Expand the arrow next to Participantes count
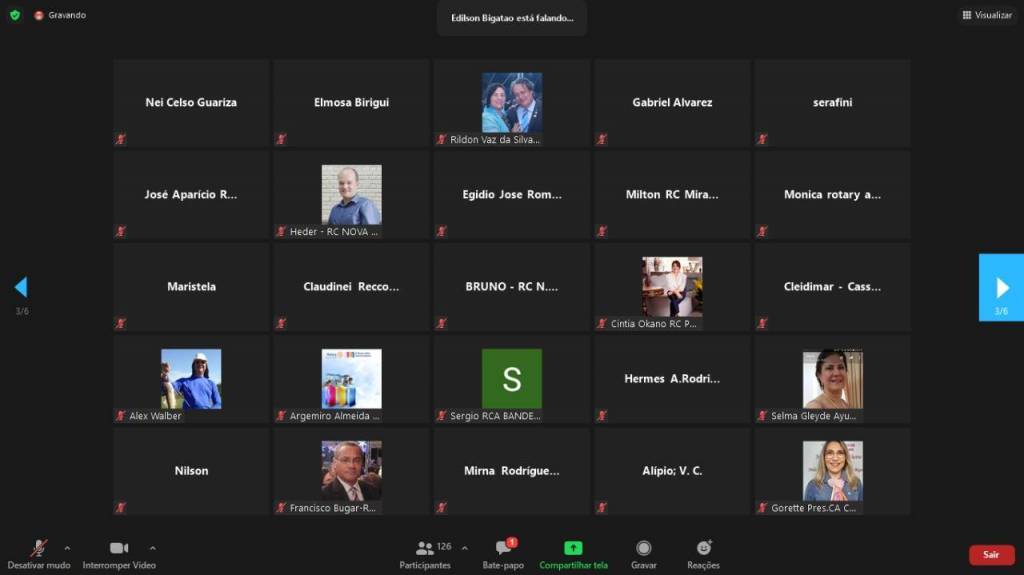 click(464, 548)
